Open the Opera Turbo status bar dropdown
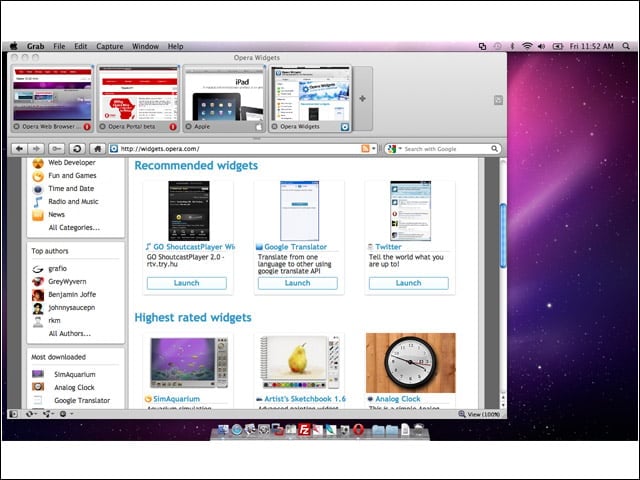Image resolution: width=640 pixels, height=480 pixels. pyautogui.click(x=66, y=414)
